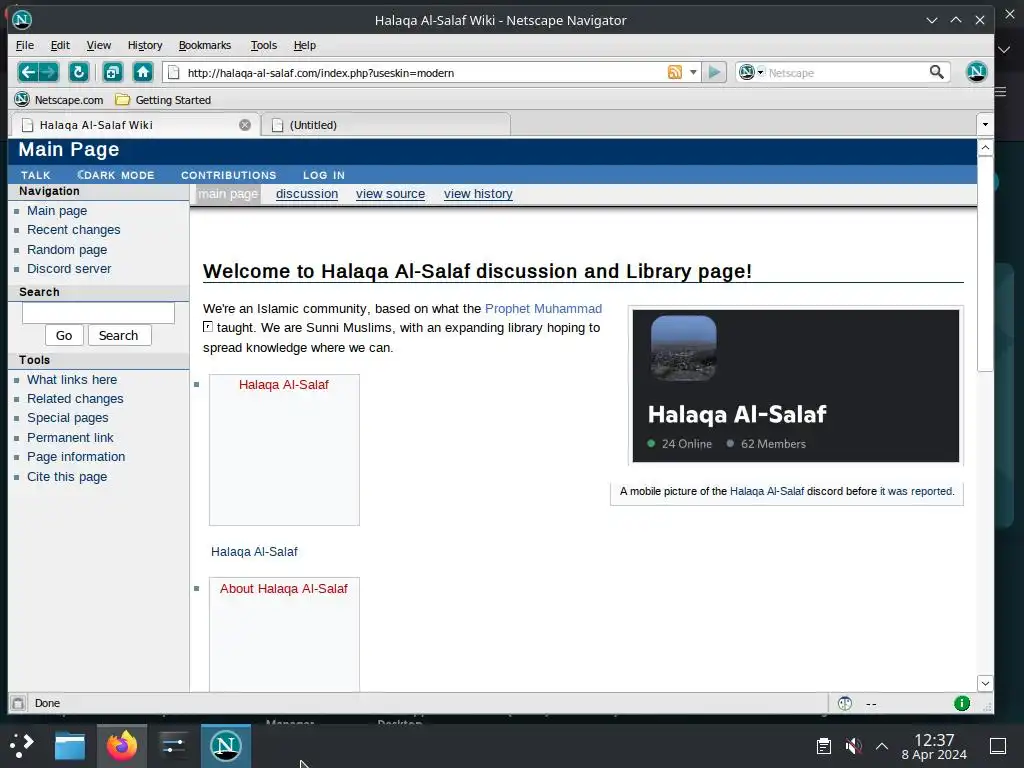Open the Help menu
The image size is (1024, 768).
coord(304,45)
